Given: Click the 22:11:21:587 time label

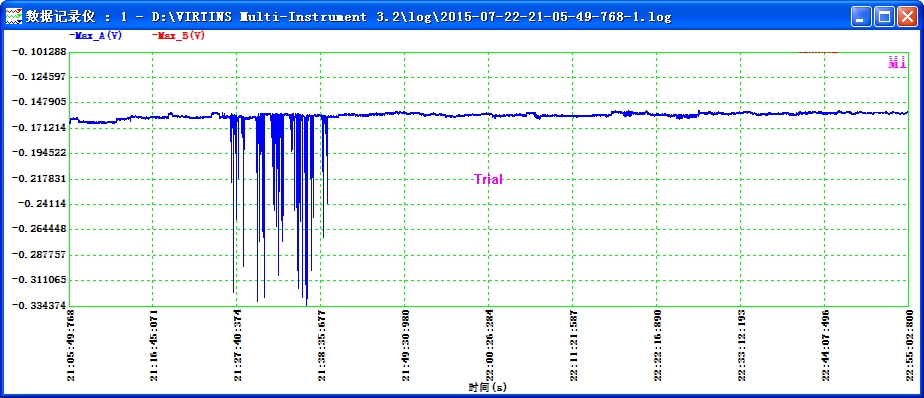Looking at the screenshot, I should pyautogui.click(x=573, y=345).
